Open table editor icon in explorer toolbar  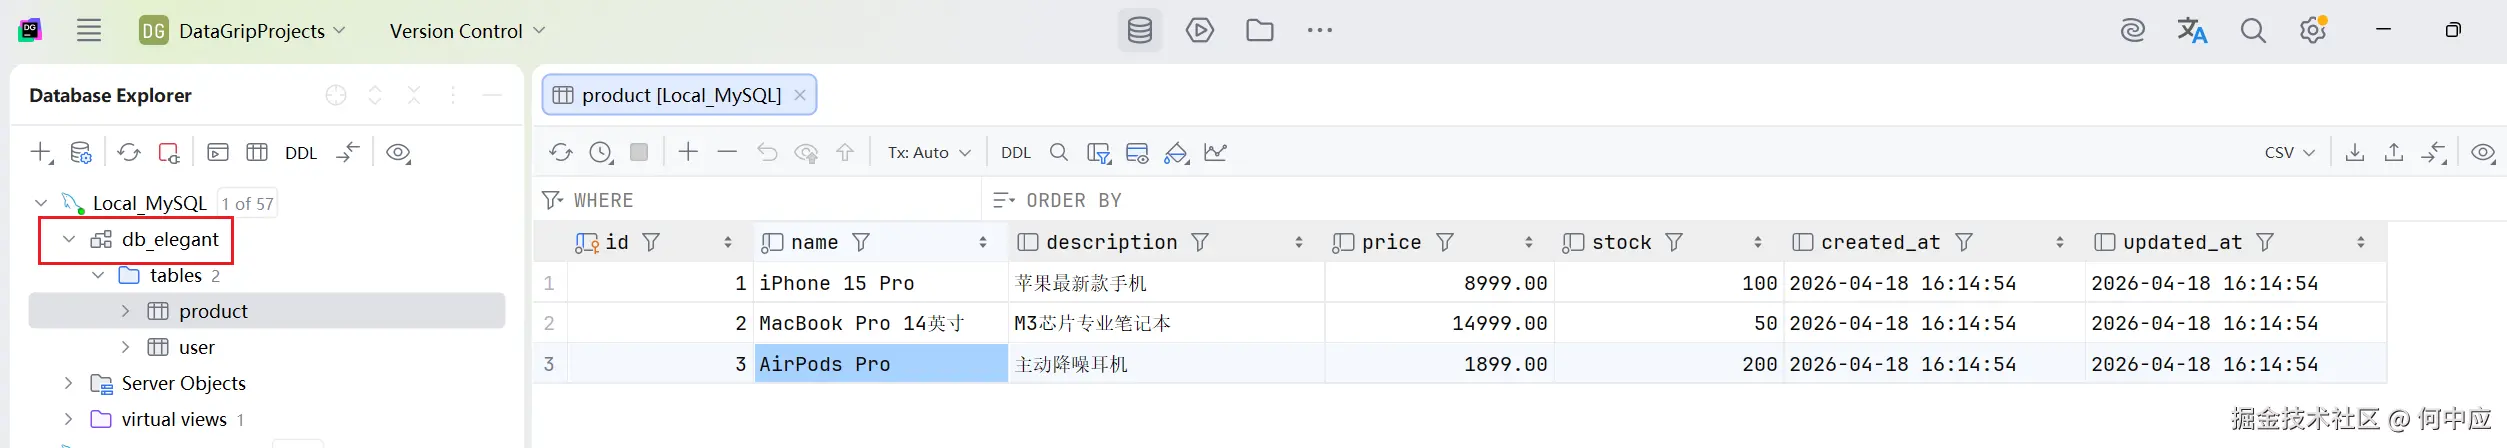257,152
